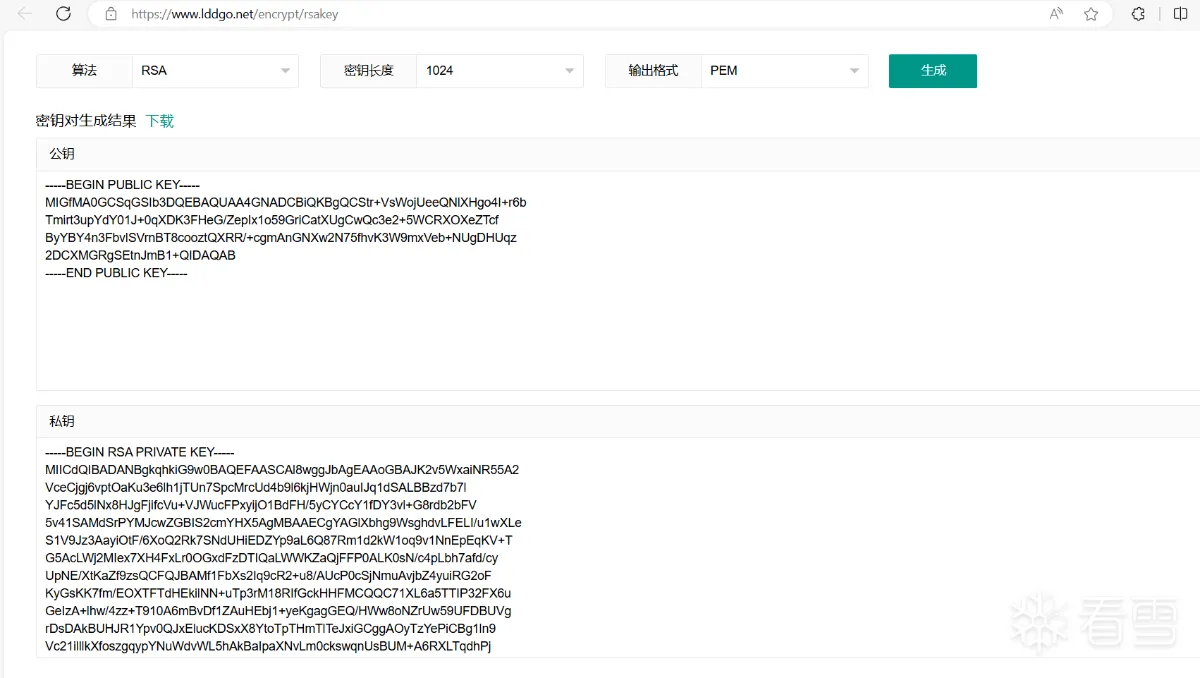Open browser extensions puzzle icon
1200x678 pixels.
pyautogui.click(x=1138, y=14)
